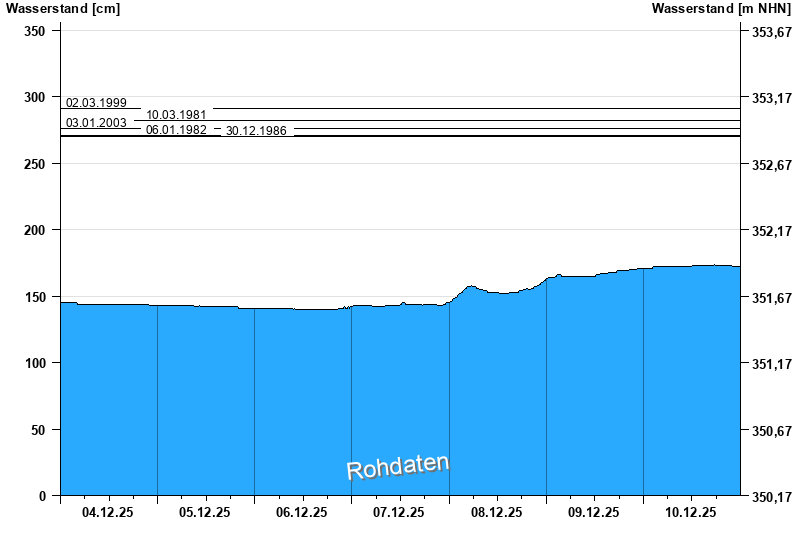Click the 06.12.25 date label

[x=302, y=512]
